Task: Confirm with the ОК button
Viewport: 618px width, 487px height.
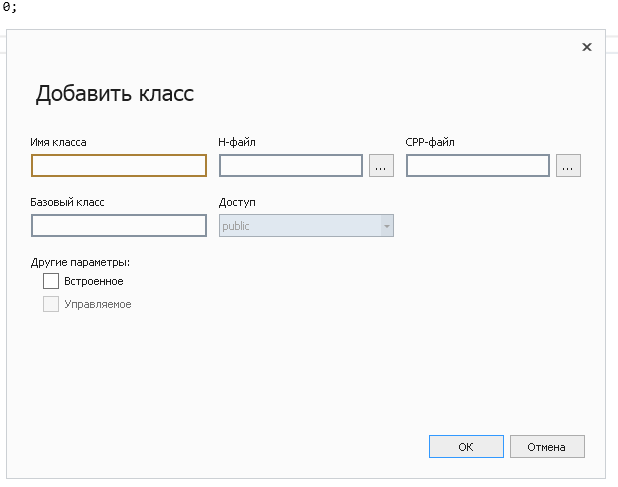Action: coord(466,446)
